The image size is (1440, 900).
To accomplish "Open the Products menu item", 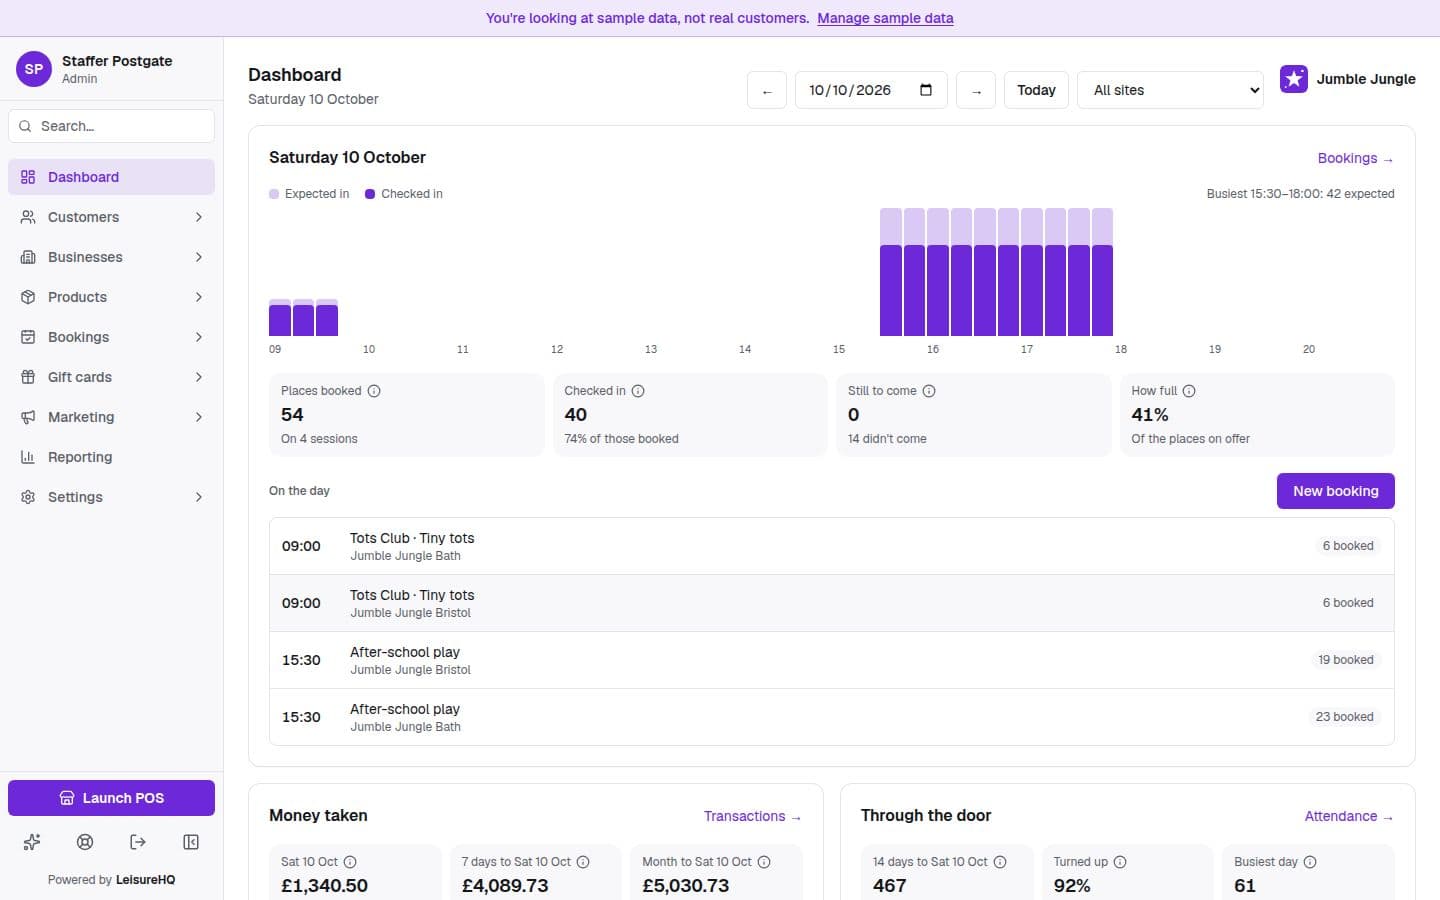I will click(x=111, y=297).
